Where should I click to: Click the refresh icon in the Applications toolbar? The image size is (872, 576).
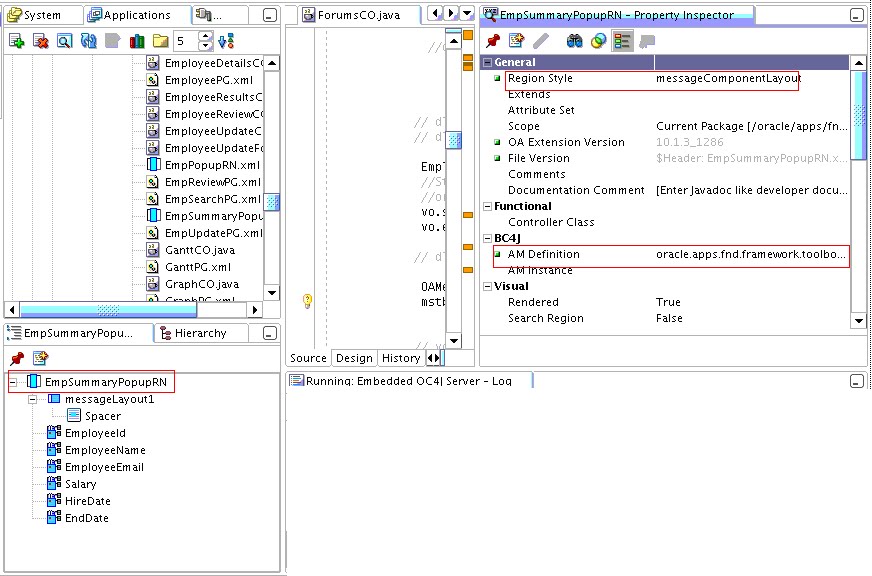tap(88, 41)
